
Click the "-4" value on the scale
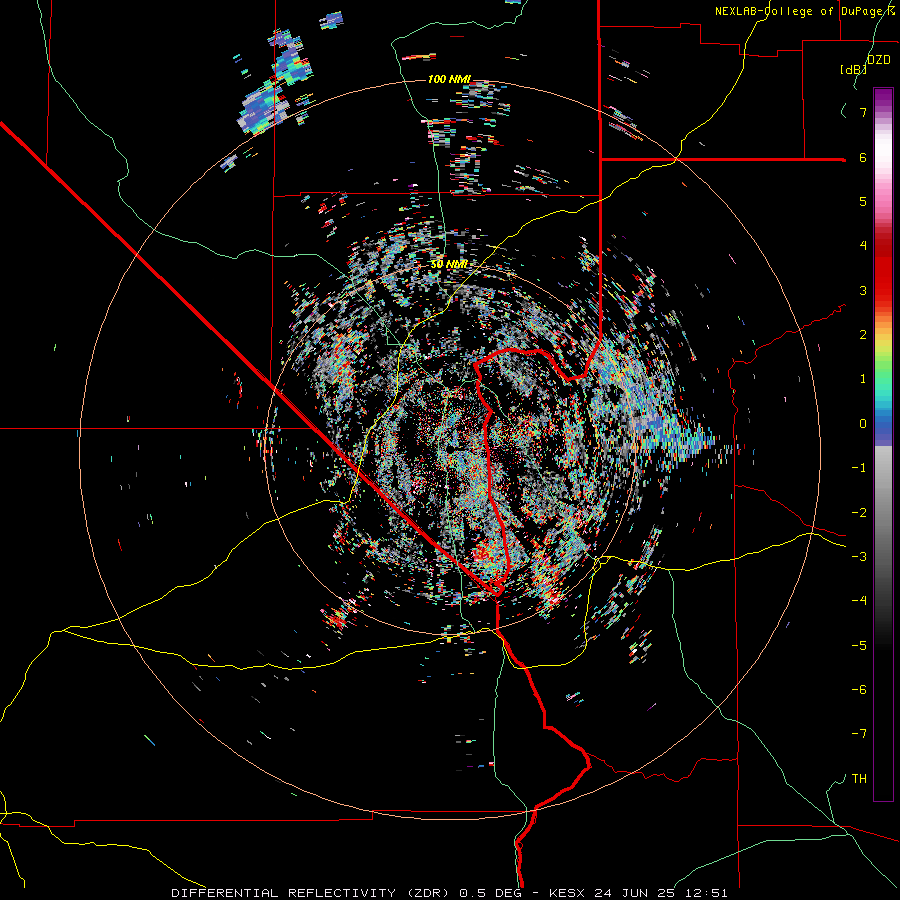click(859, 601)
